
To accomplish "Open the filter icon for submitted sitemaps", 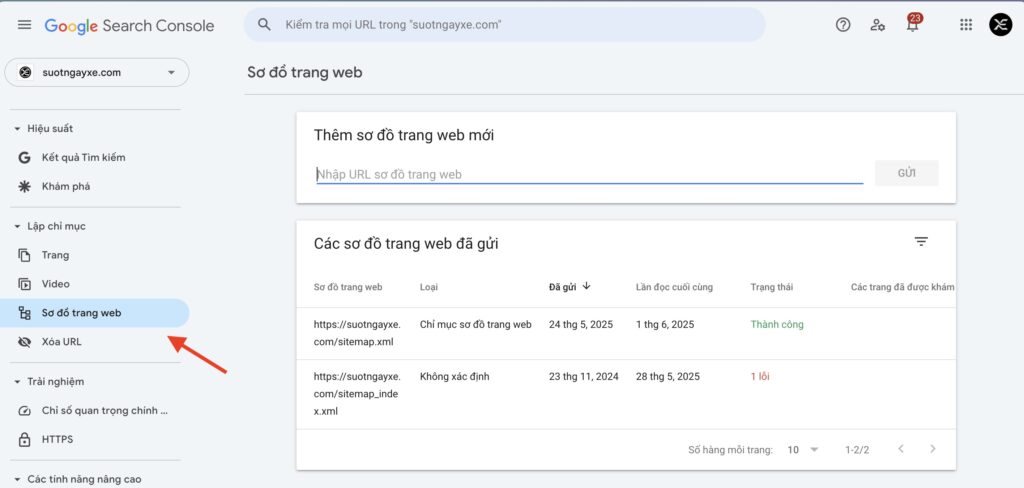I will (921, 242).
